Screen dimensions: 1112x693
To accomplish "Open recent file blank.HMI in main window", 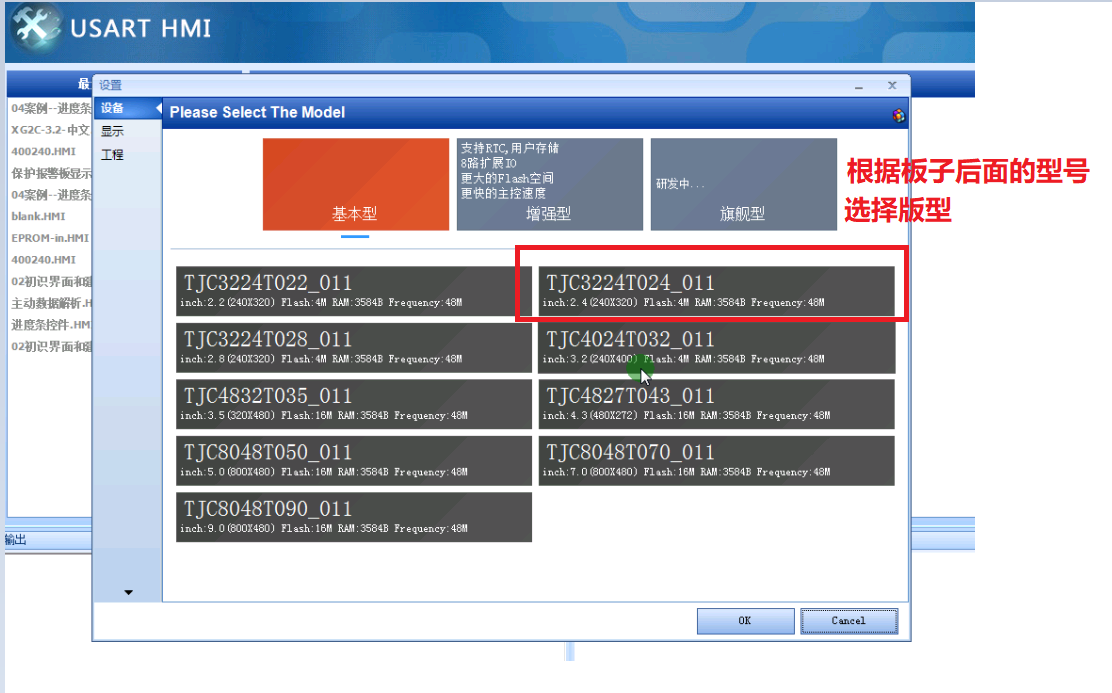I will pos(38,216).
